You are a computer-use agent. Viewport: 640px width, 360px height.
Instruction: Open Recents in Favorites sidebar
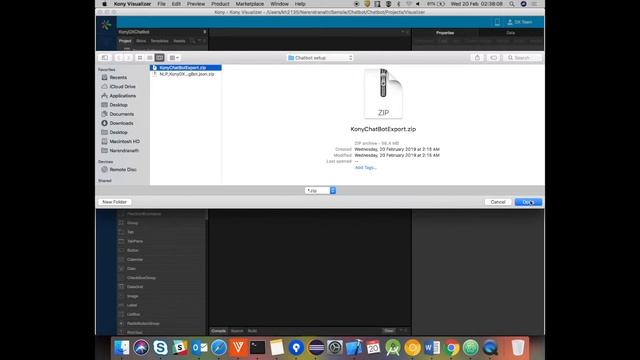pos(118,77)
